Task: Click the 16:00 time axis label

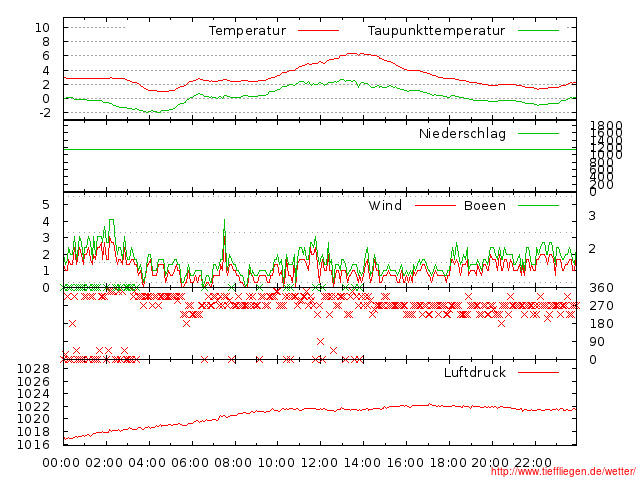Action: point(405,463)
